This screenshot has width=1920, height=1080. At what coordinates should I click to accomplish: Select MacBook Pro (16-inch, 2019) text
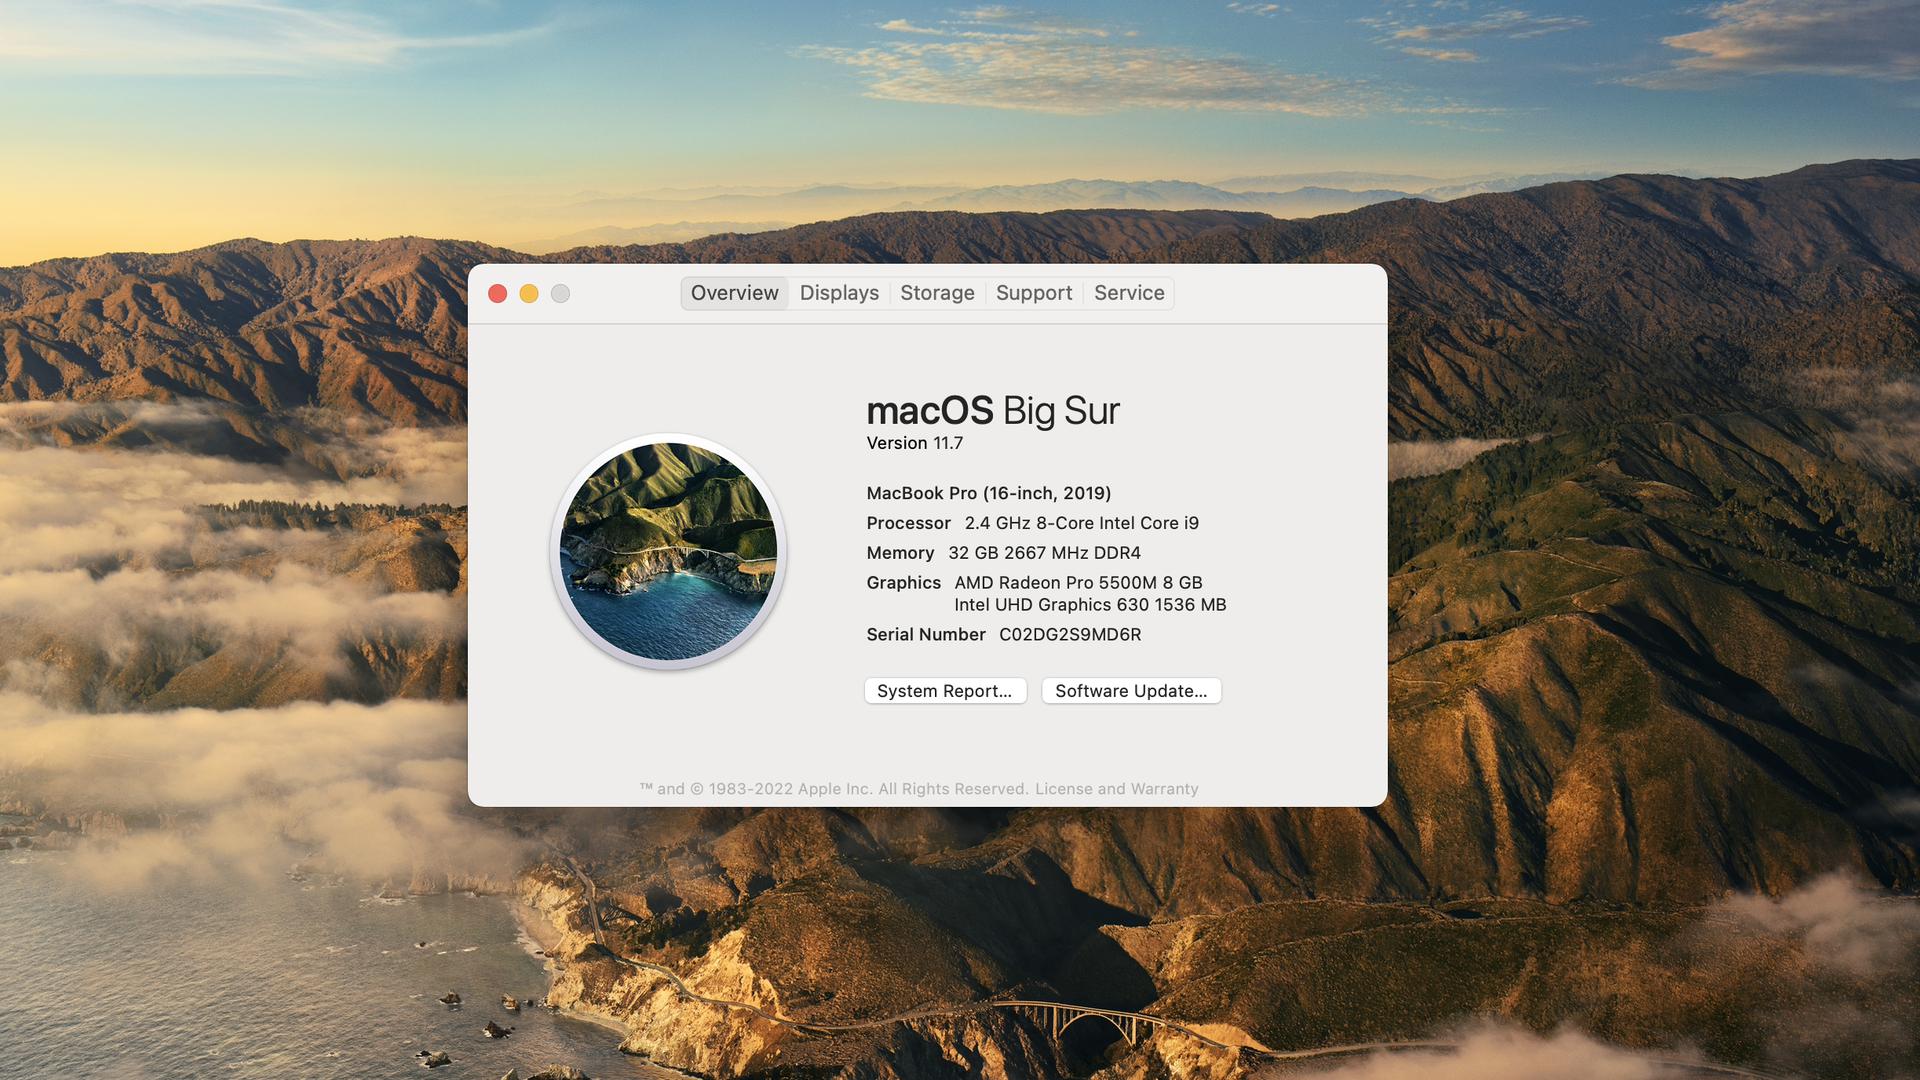[989, 493]
